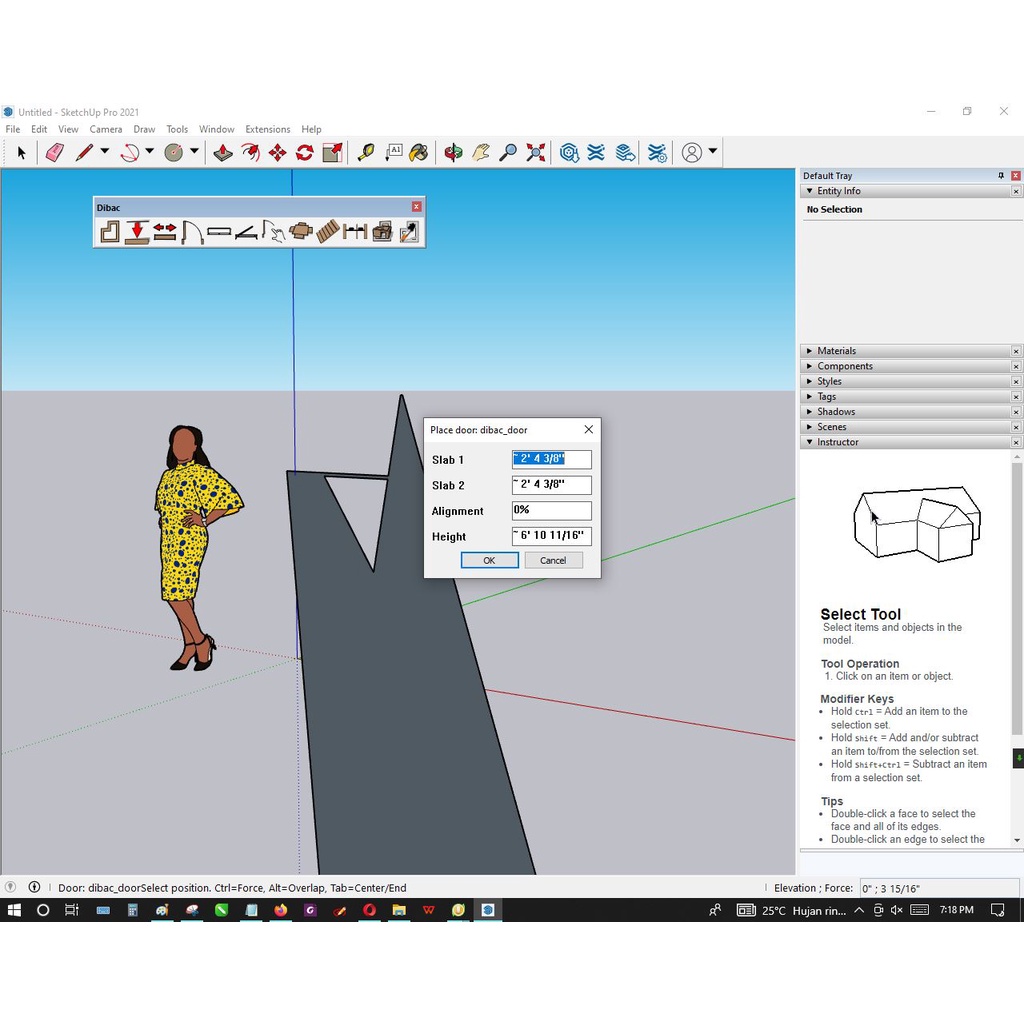
Task: Click the Slab 1 input field
Action: pos(552,459)
